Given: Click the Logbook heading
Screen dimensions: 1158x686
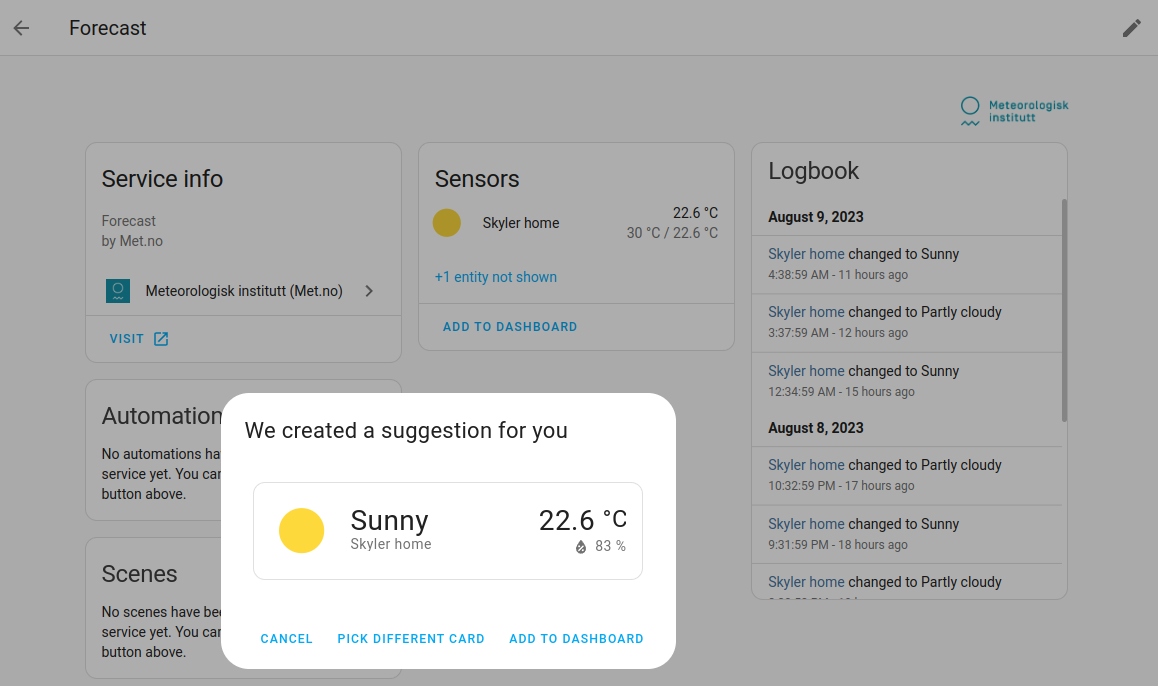Looking at the screenshot, I should click(813, 171).
